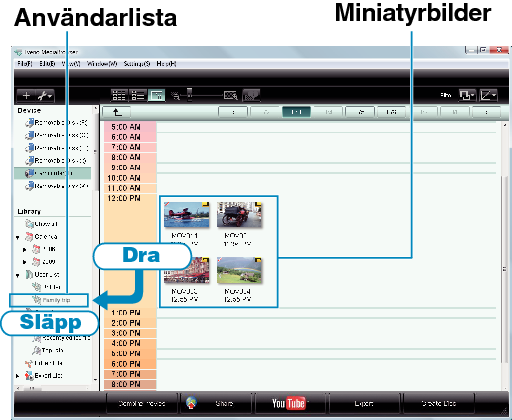
Task: Click the plus add button in sidebar toolbar
Action: 26,96
